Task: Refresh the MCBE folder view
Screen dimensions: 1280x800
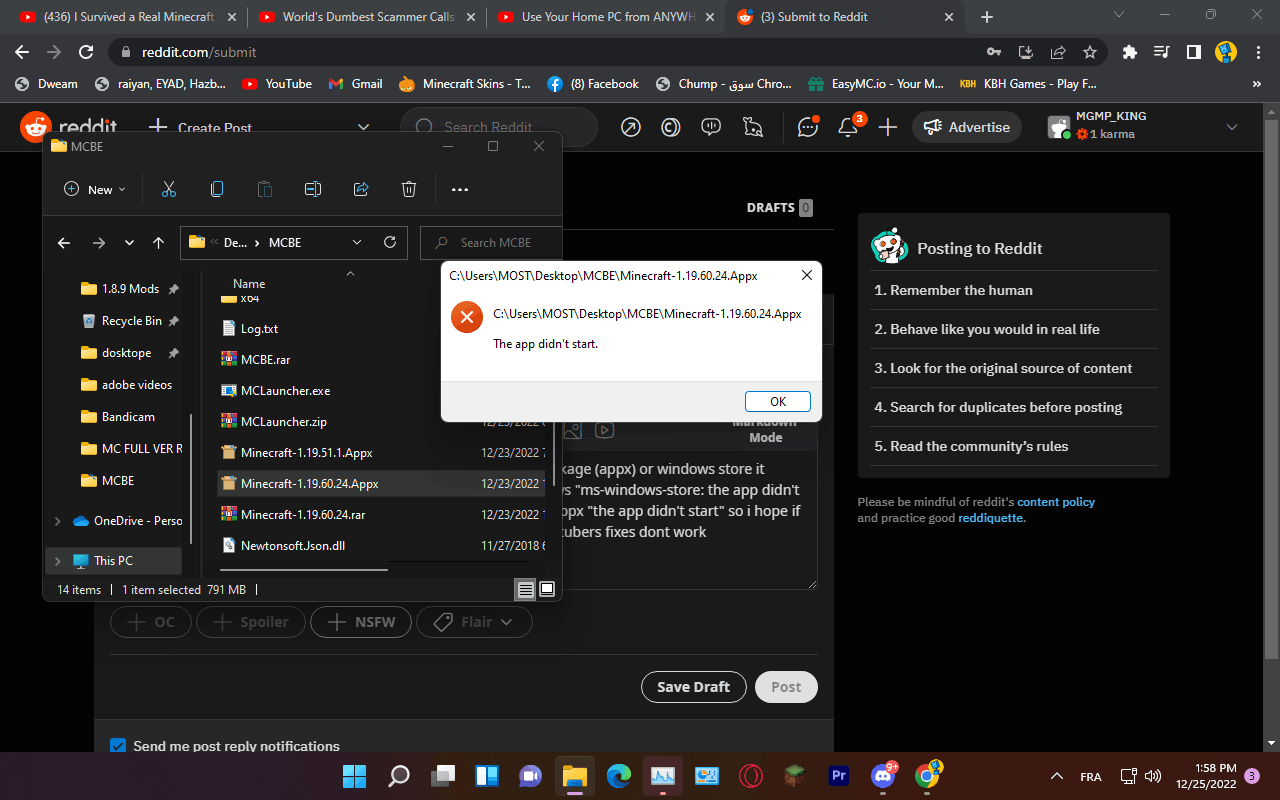Action: coord(390,242)
